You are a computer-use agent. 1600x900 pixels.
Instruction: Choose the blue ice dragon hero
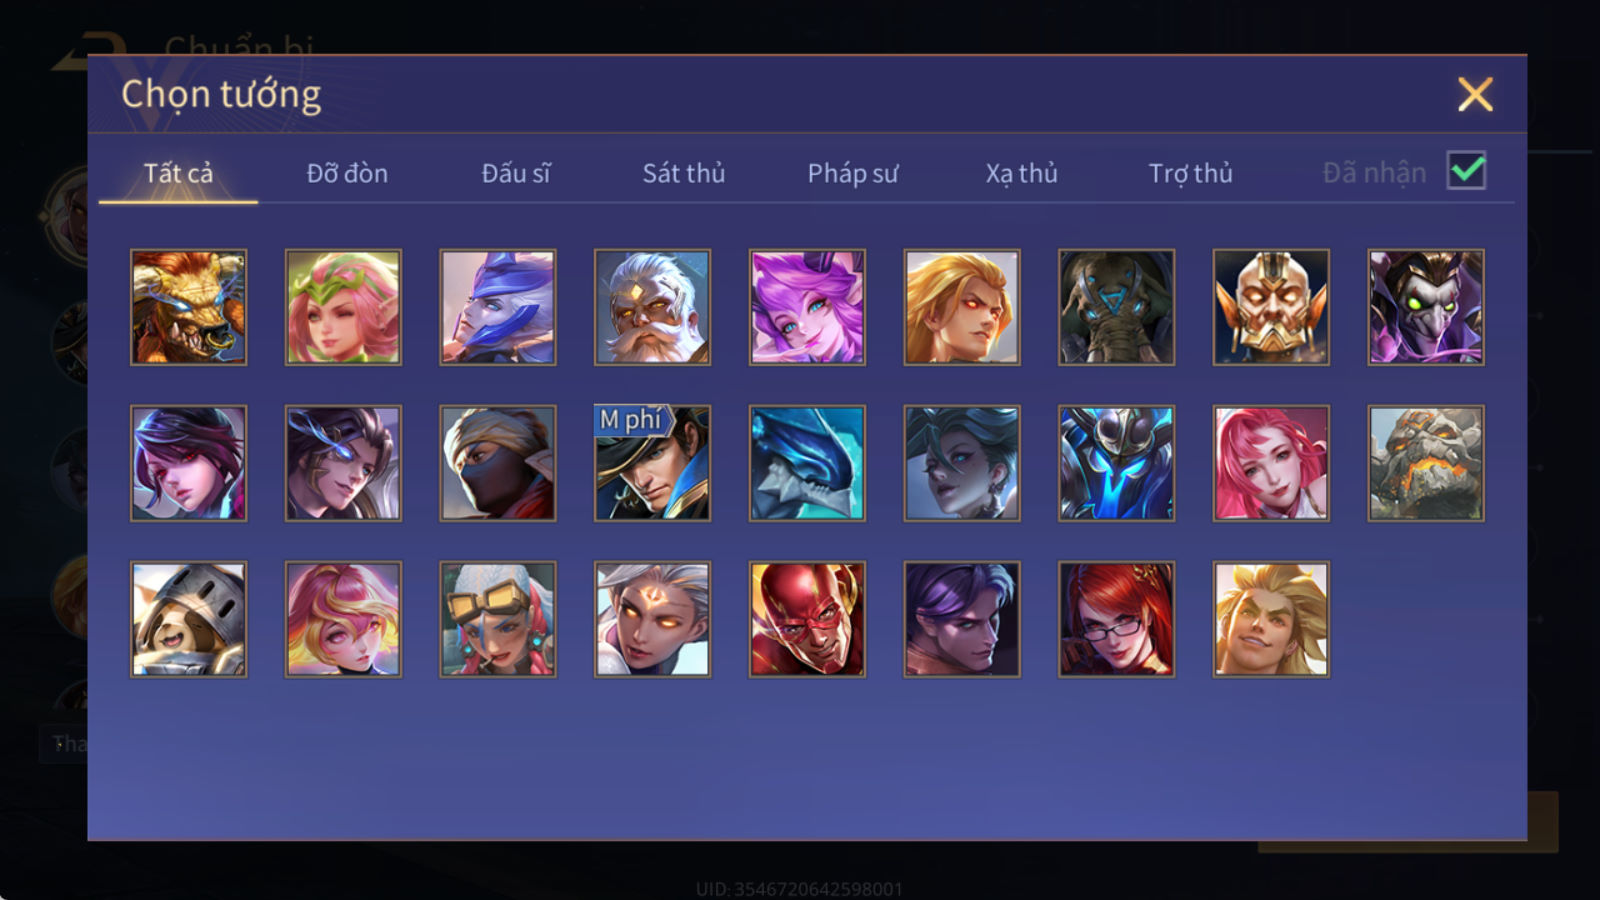807,463
